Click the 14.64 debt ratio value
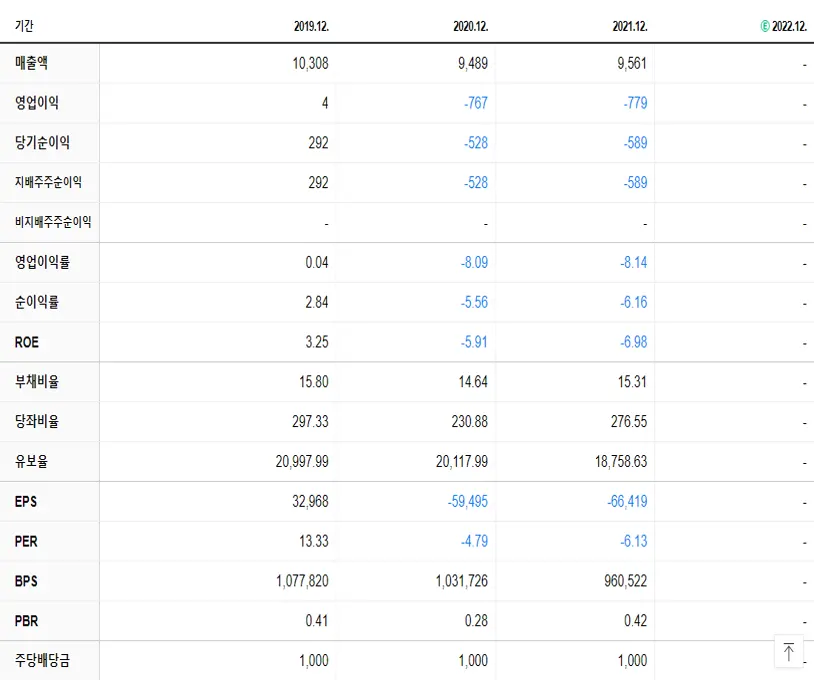 [473, 382]
